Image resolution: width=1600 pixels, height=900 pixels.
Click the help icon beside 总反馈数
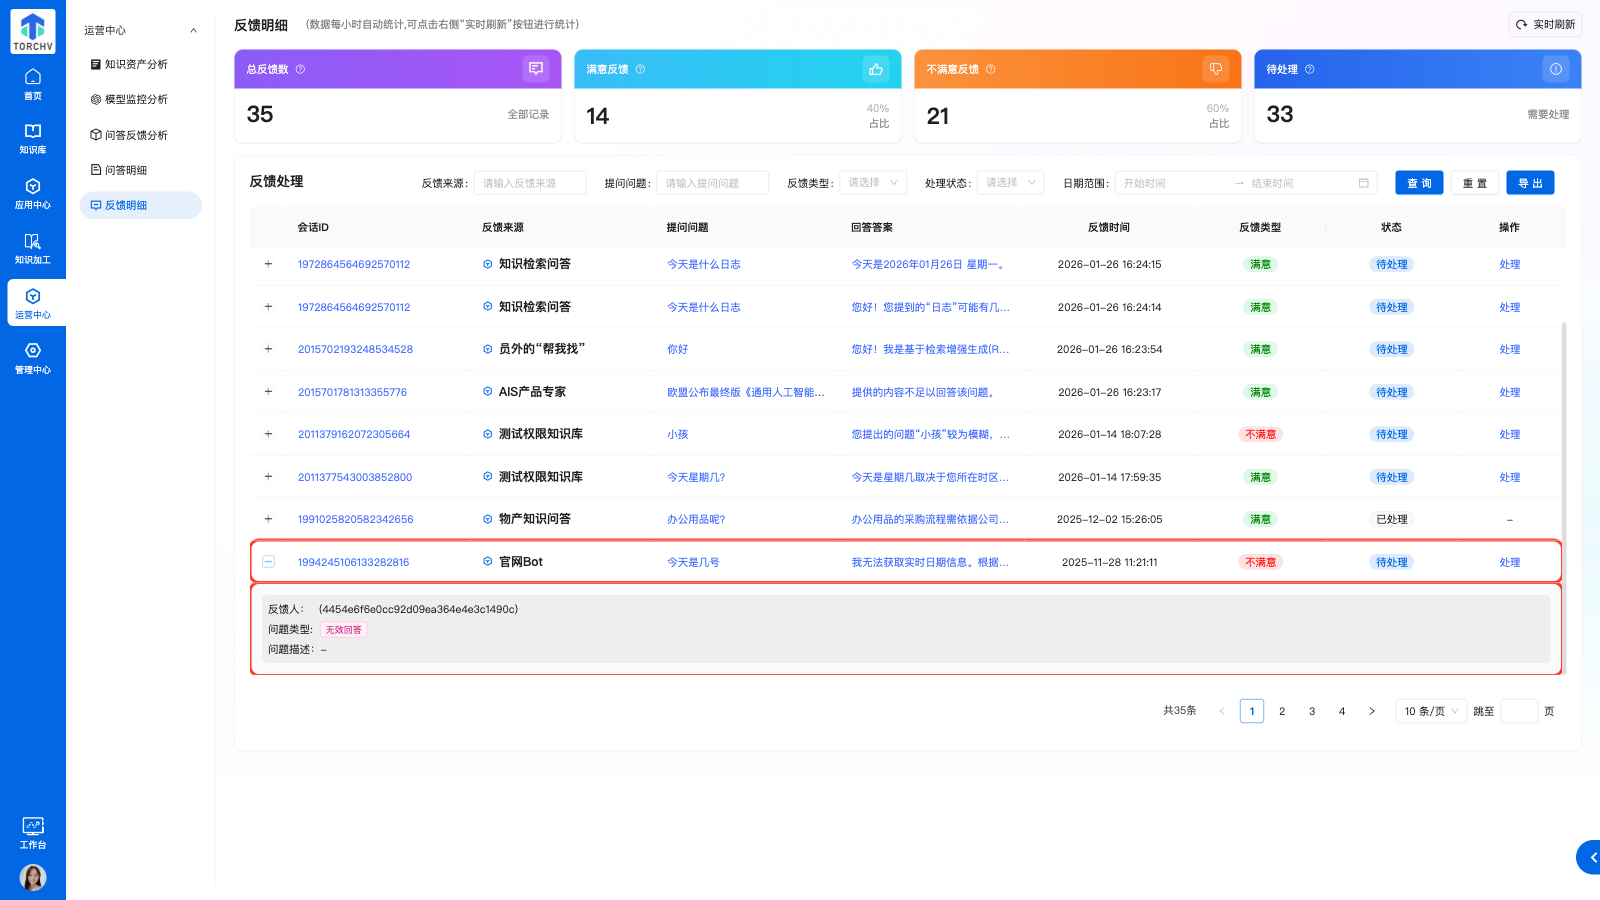click(300, 70)
